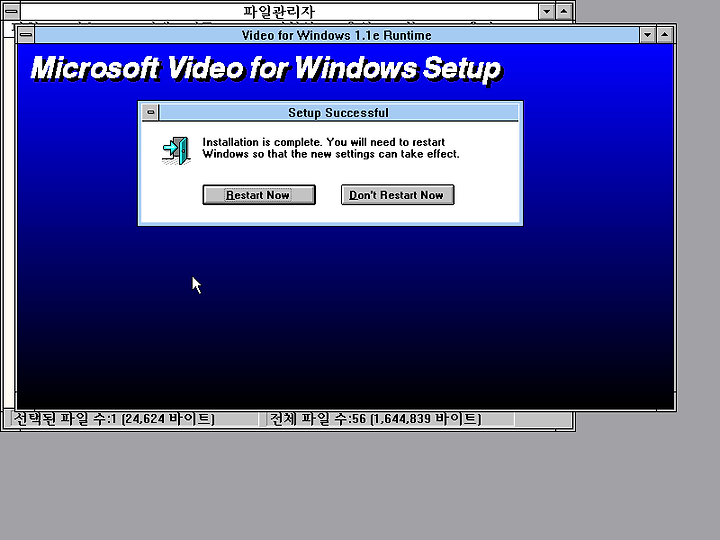
Task: Maximize the 파일관리자 window
Action: point(564,11)
